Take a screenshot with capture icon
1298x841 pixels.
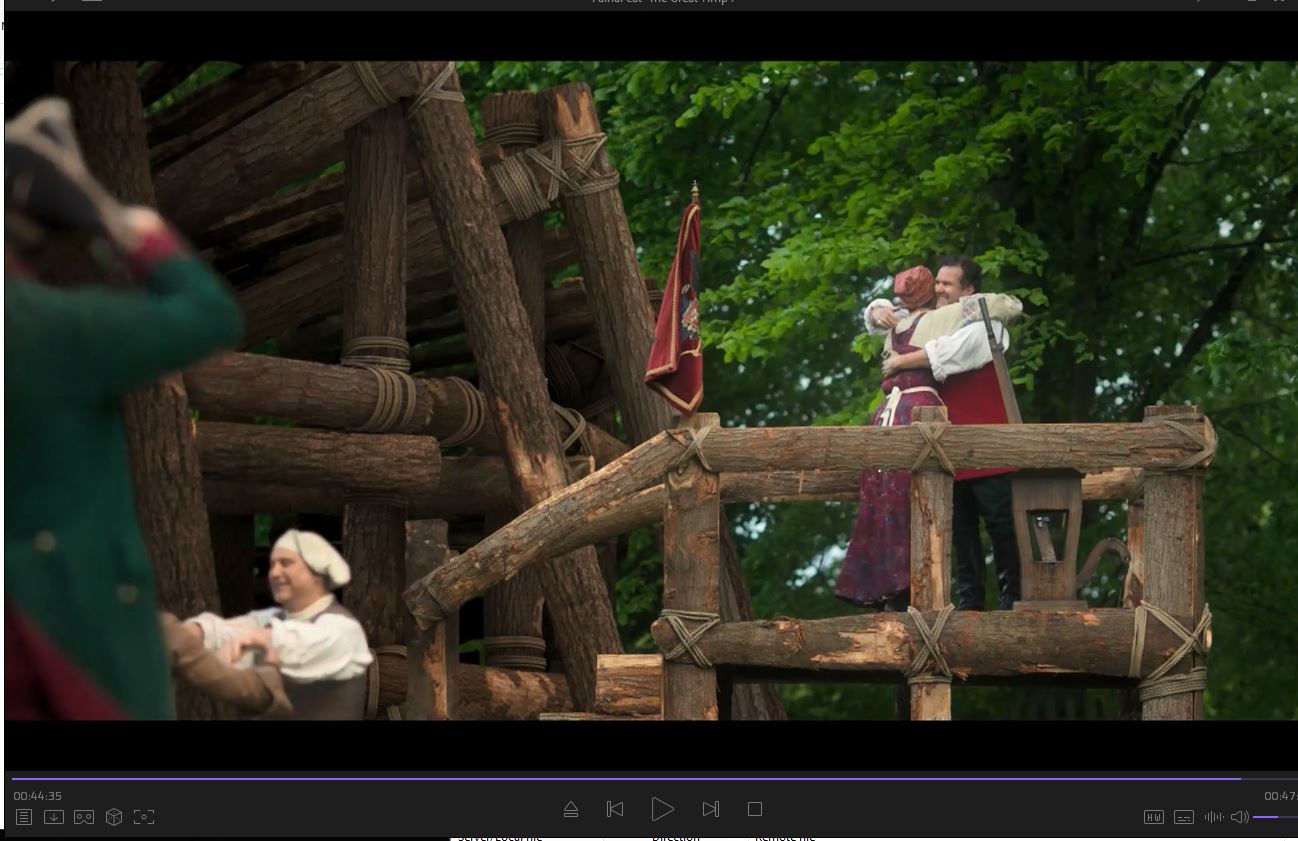(x=144, y=817)
